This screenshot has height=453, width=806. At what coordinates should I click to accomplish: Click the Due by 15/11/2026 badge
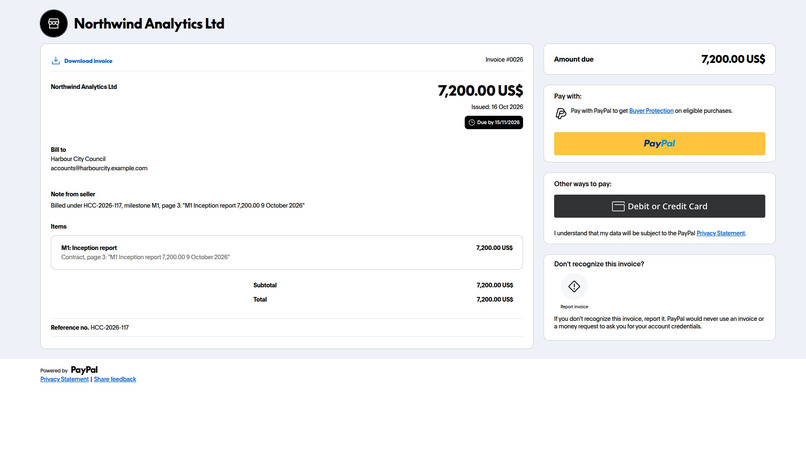pyautogui.click(x=493, y=122)
